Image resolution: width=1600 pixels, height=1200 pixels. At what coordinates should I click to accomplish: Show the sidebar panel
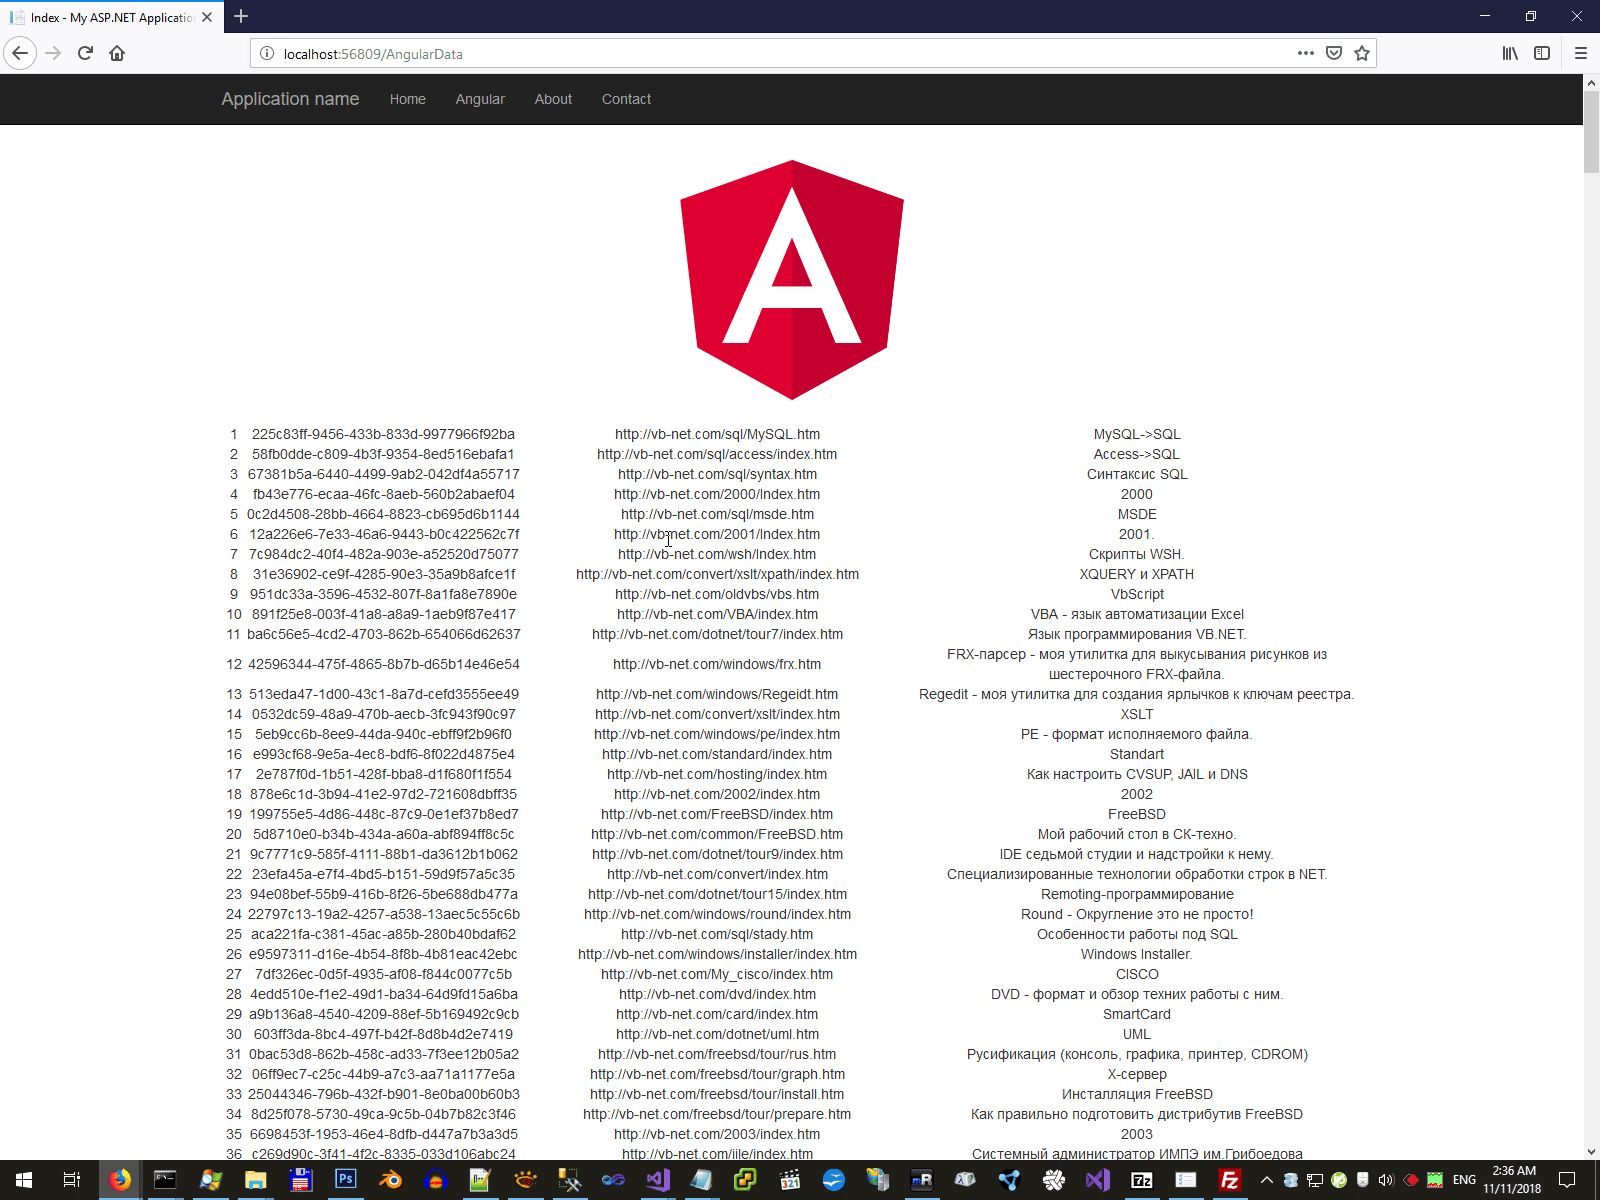pyautogui.click(x=1542, y=53)
